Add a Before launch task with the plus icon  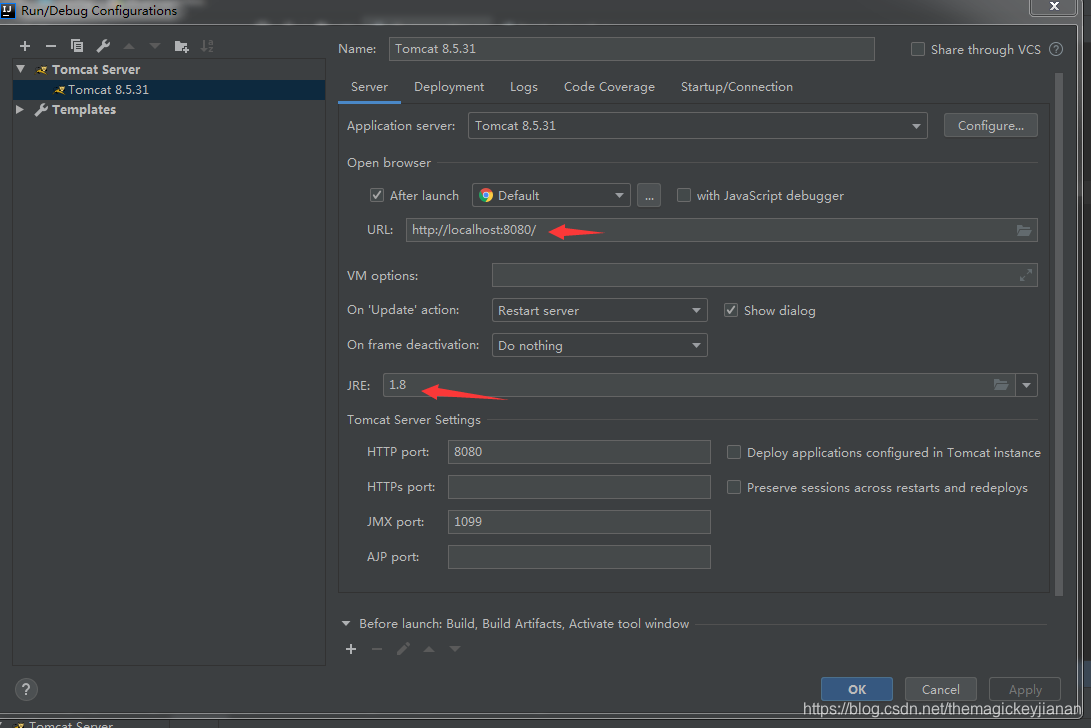tap(351, 649)
